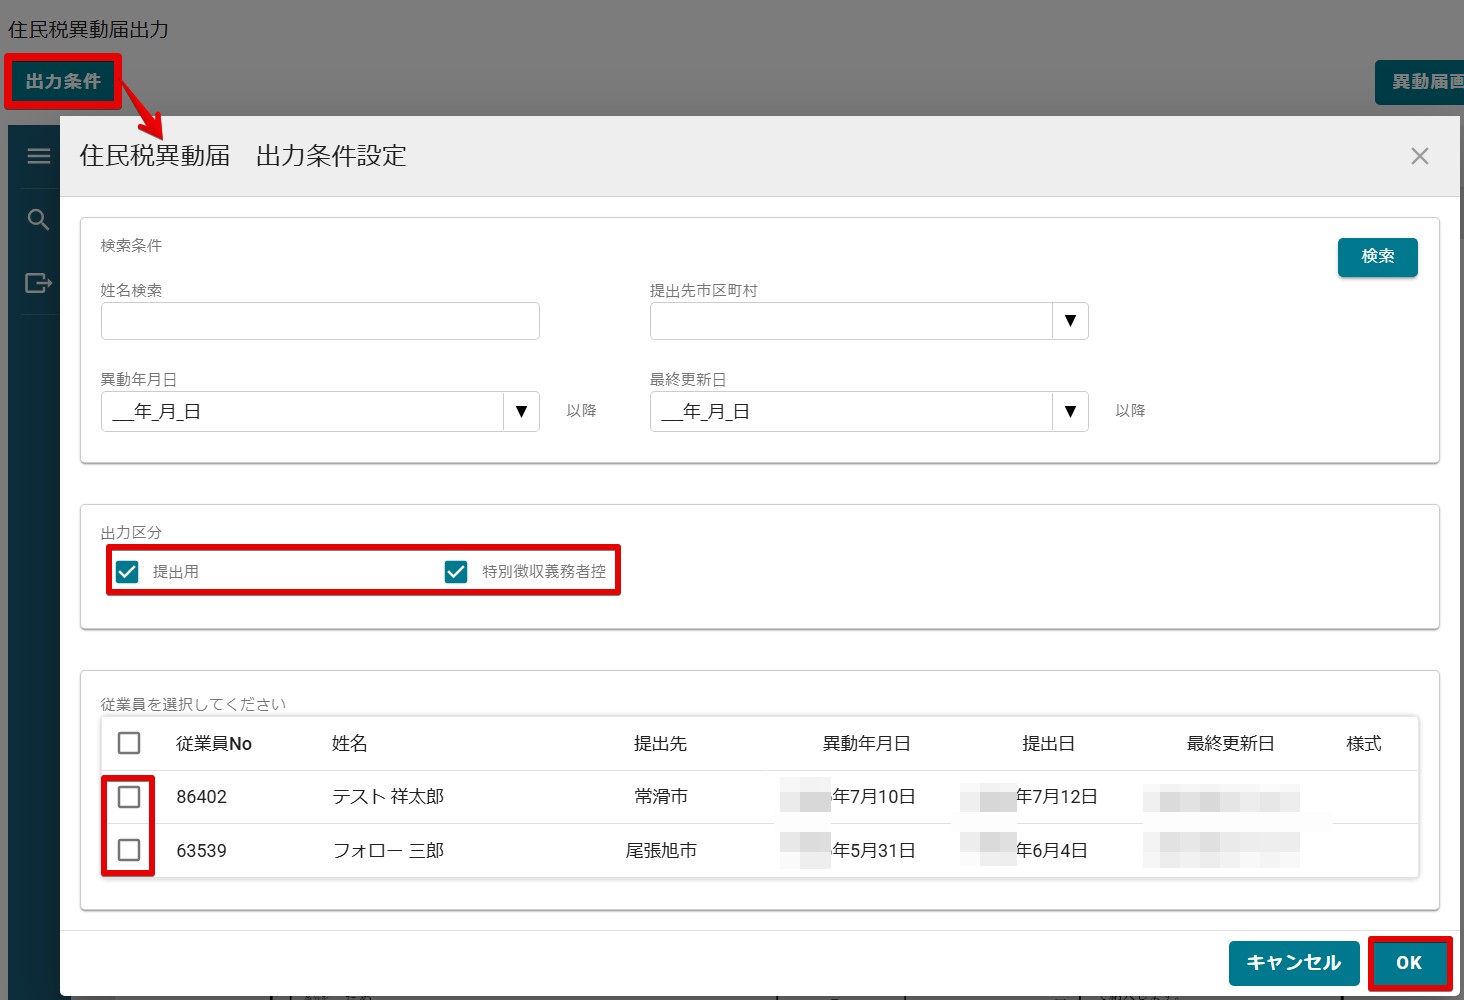Screen dimensions: 1464x1000
Task: Click the 異動届 button at top right
Action: coord(1420,82)
